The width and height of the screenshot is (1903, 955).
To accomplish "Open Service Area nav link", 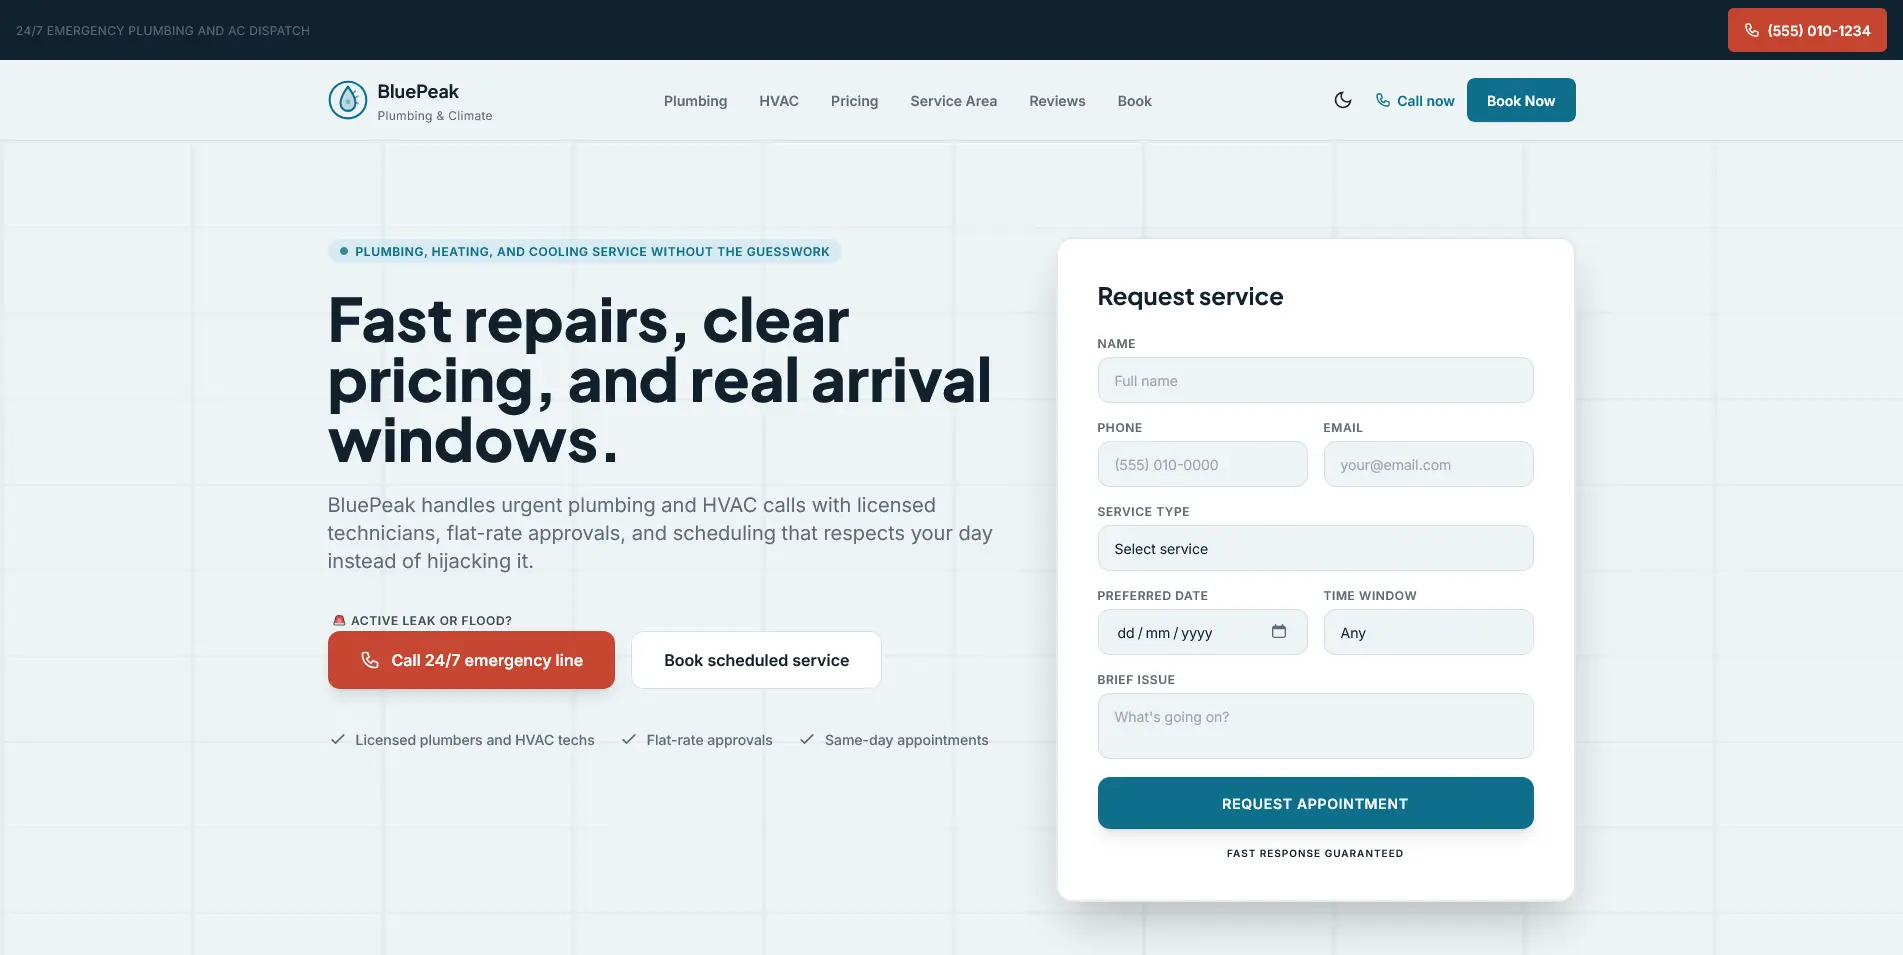I will click(953, 101).
